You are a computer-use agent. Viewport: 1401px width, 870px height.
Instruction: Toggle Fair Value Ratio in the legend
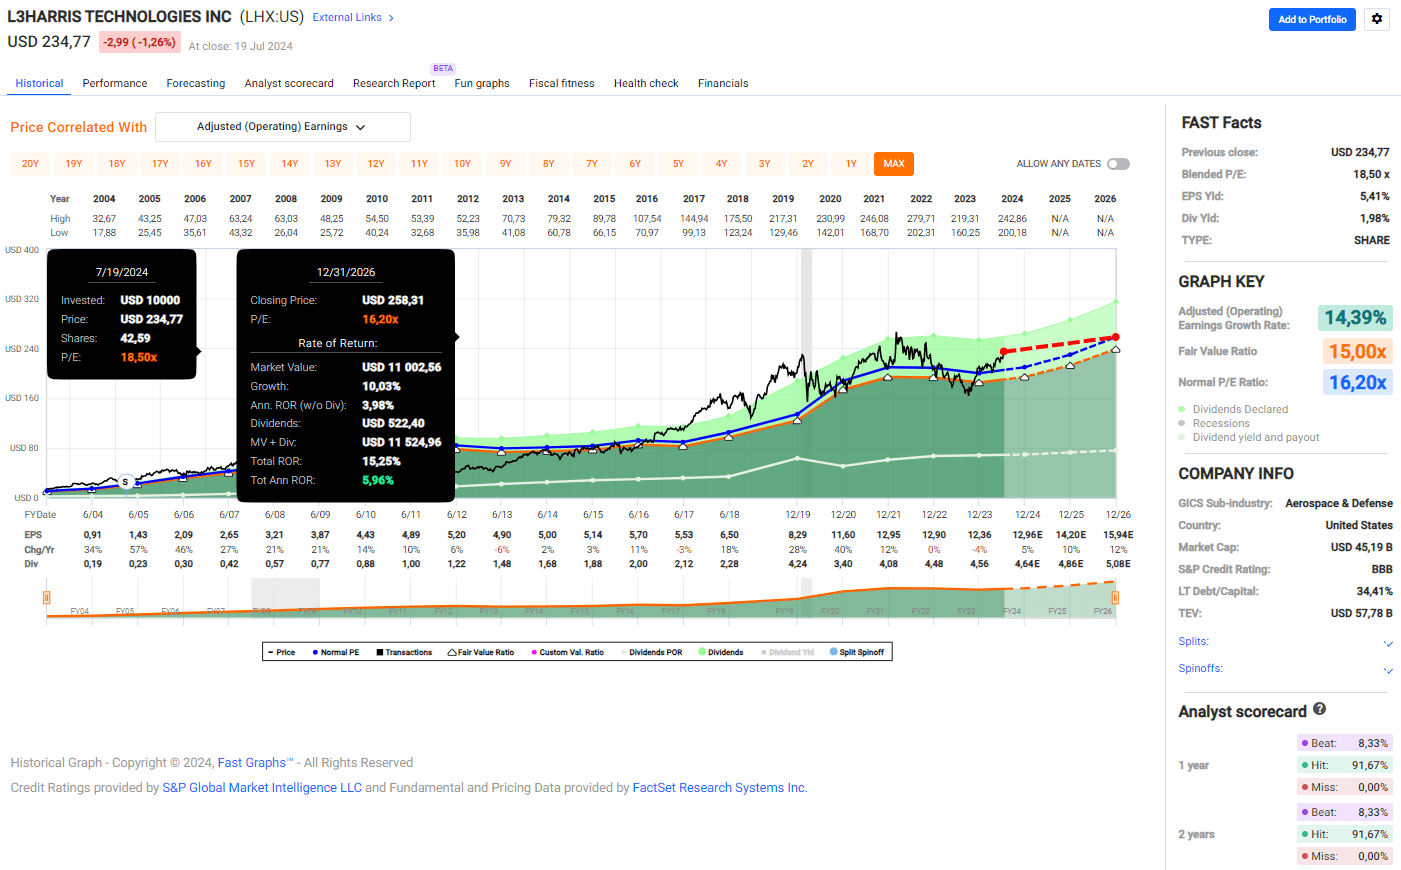click(x=481, y=652)
